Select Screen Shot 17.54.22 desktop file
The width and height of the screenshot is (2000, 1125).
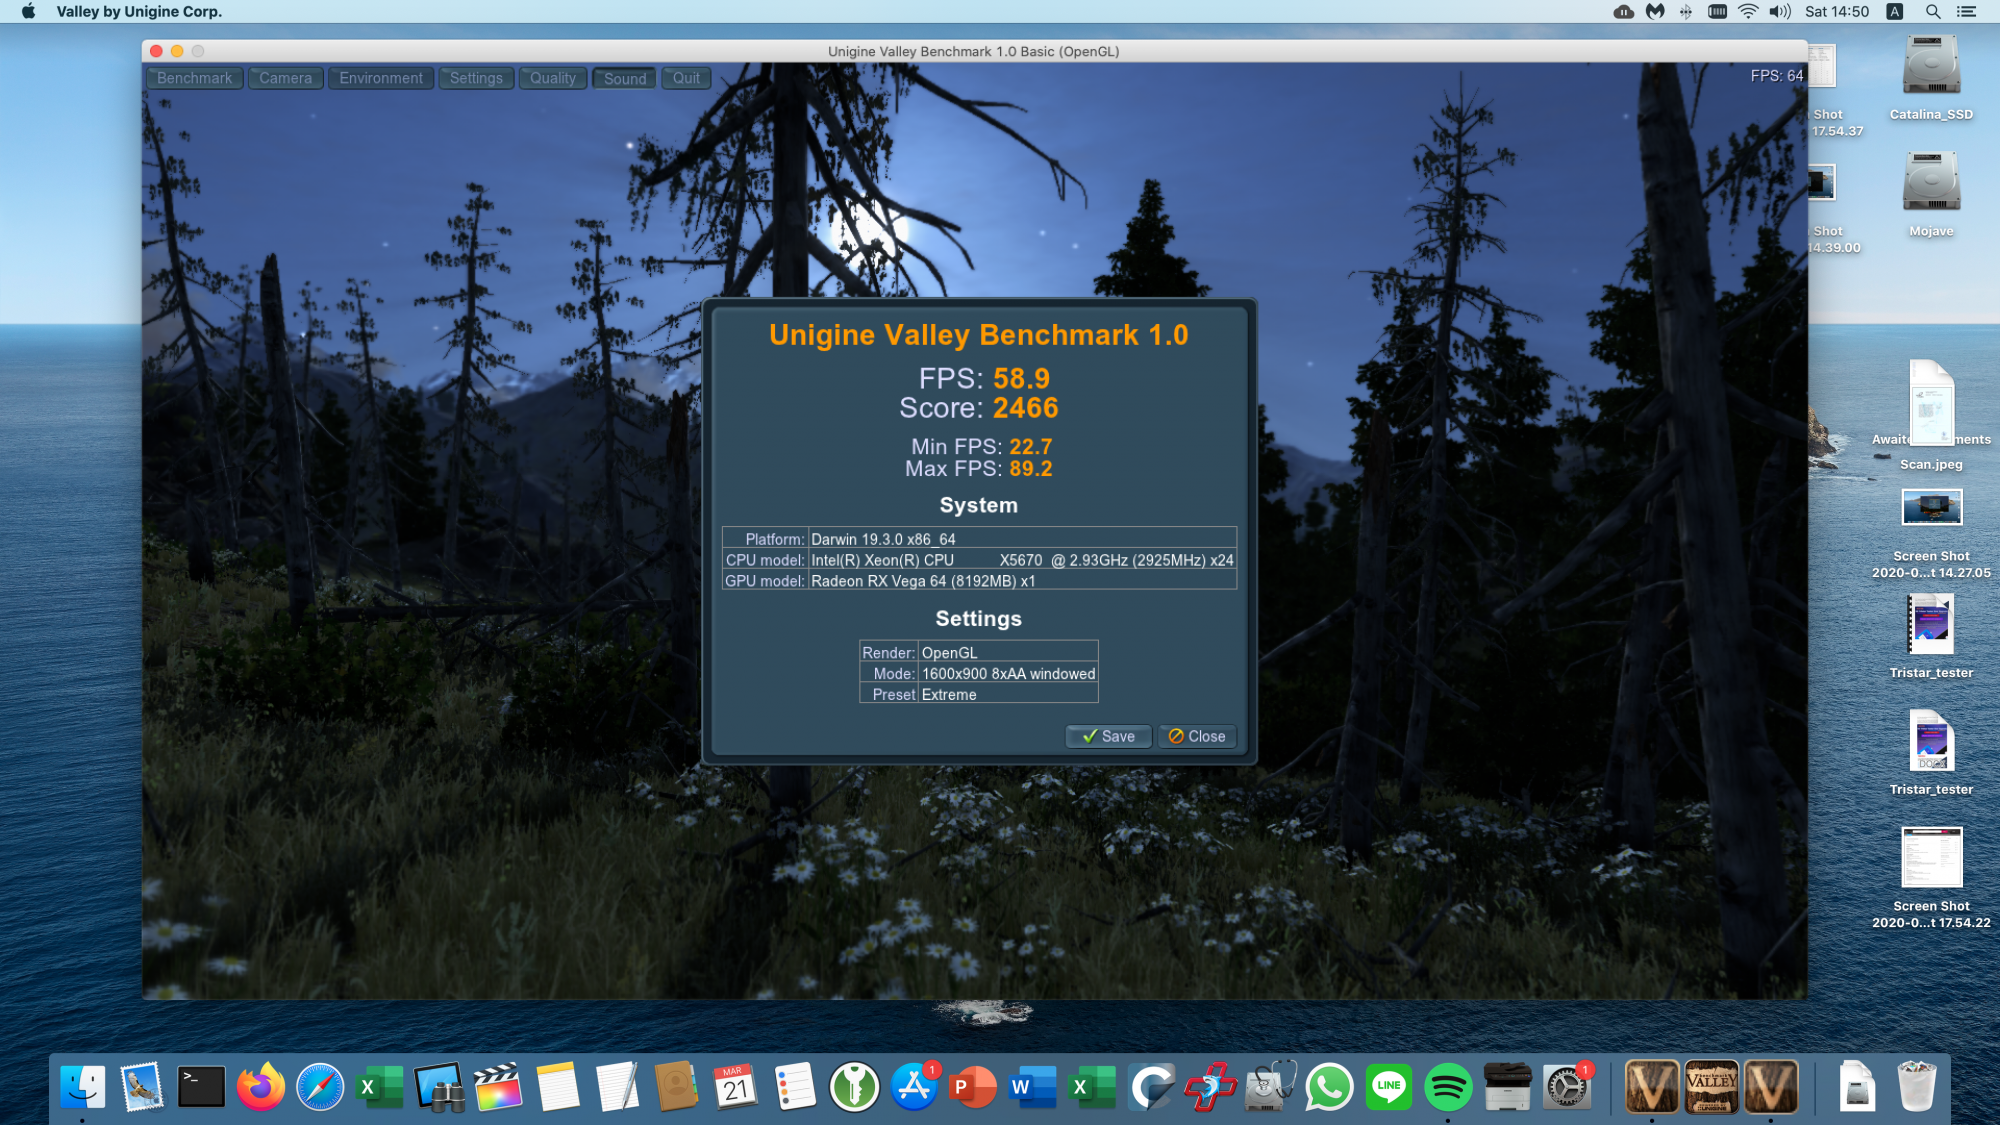tap(1931, 878)
